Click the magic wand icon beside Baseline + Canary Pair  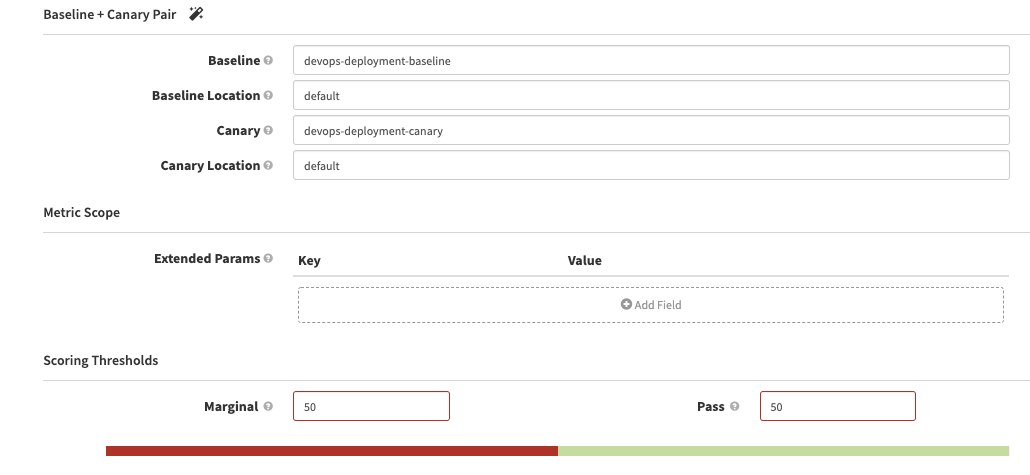[196, 14]
